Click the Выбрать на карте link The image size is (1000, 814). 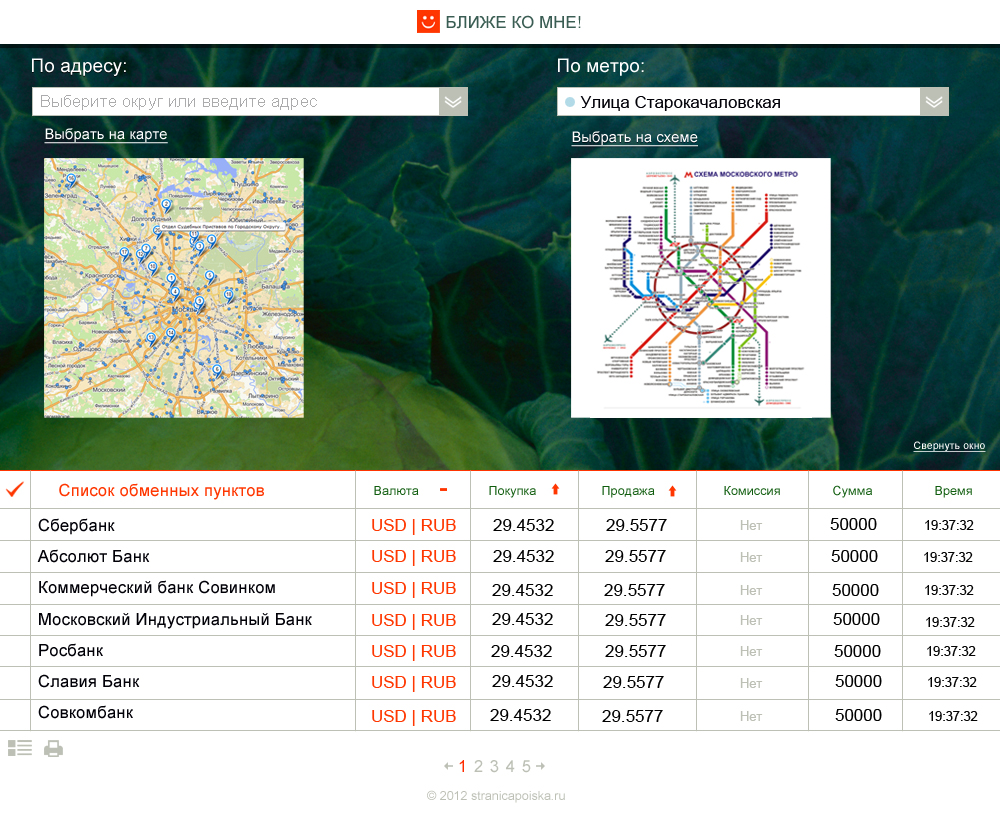[x=106, y=135]
